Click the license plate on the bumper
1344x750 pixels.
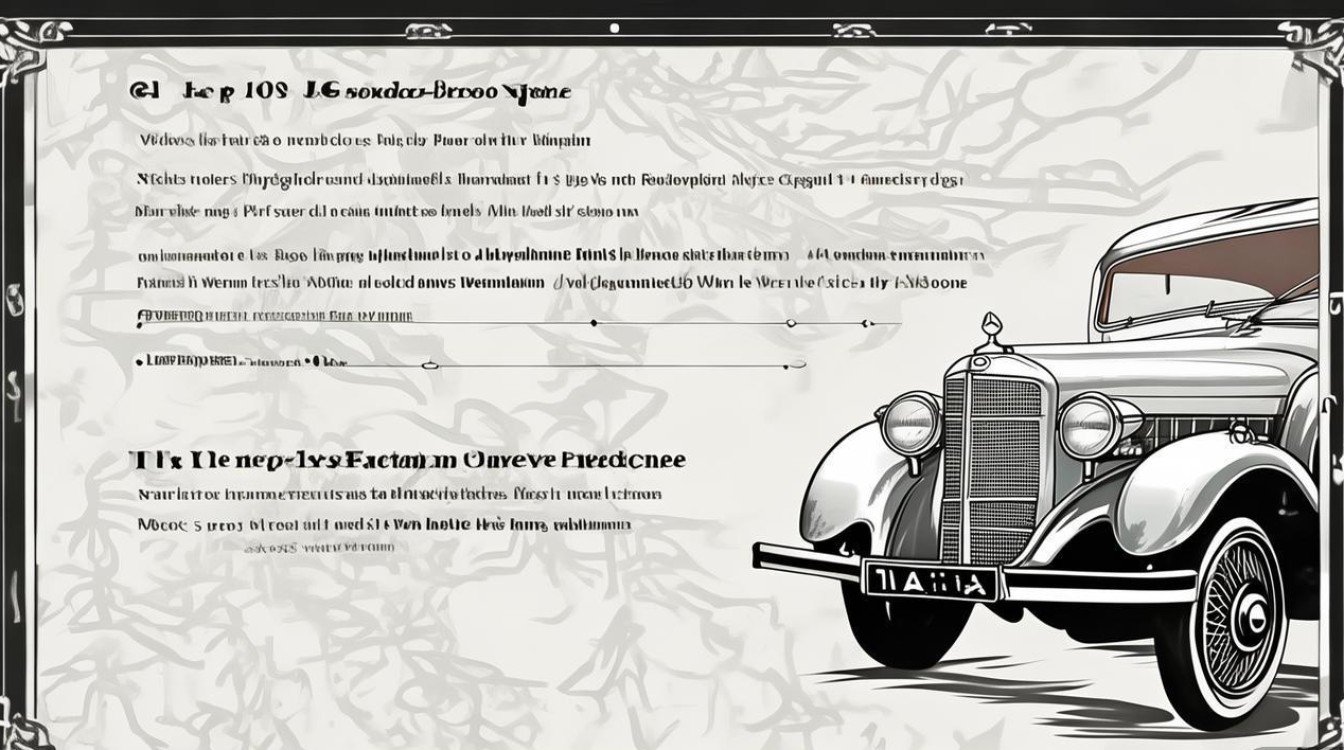[x=931, y=581]
